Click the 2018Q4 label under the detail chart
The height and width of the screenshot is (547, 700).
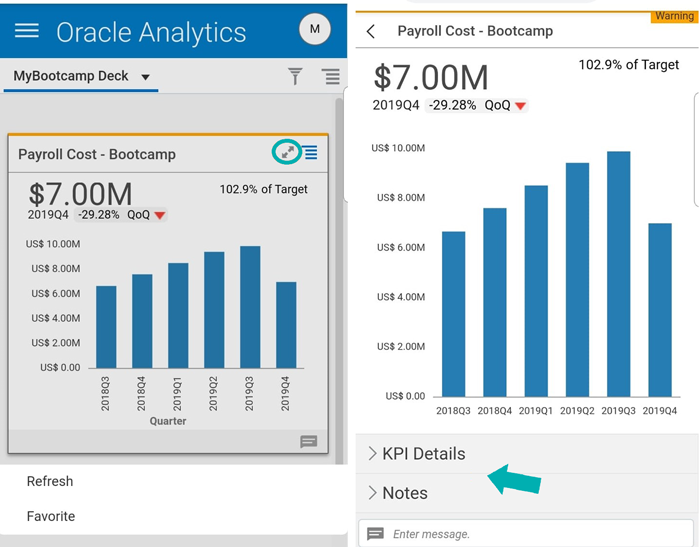point(495,410)
